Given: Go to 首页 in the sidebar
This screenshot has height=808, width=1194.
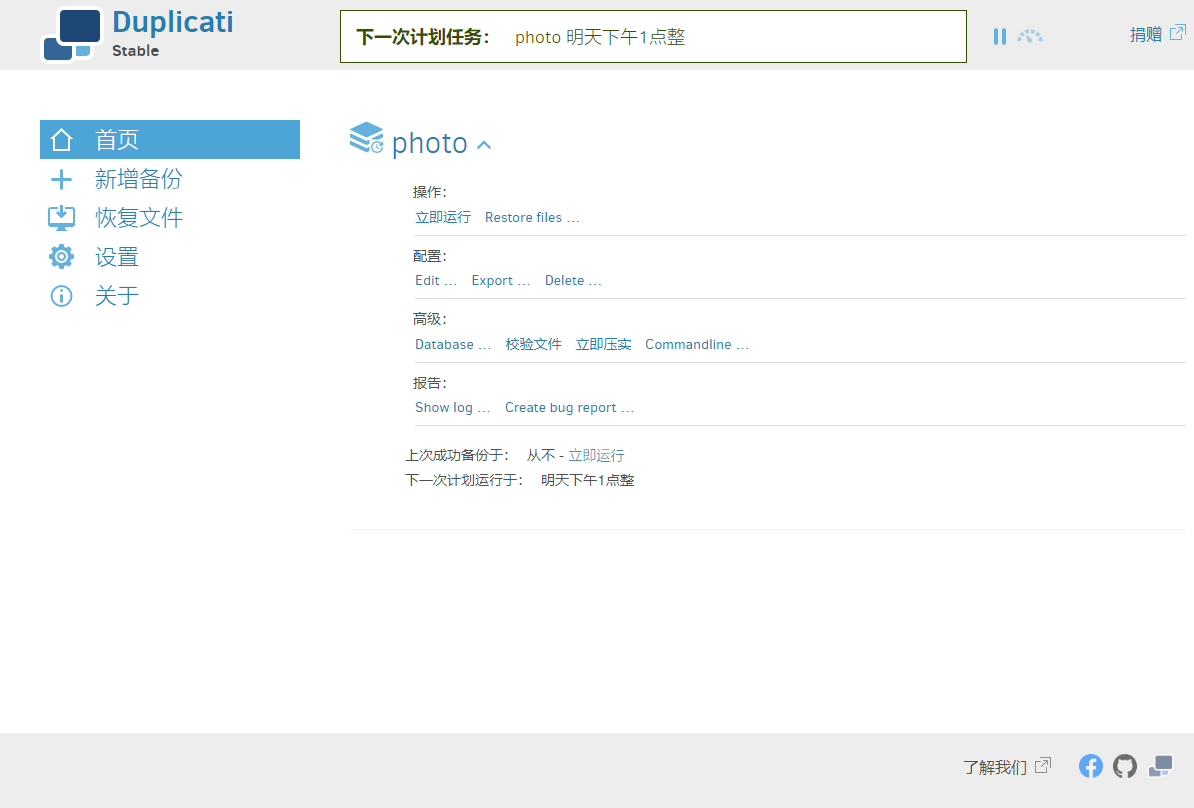Looking at the screenshot, I should [170, 139].
